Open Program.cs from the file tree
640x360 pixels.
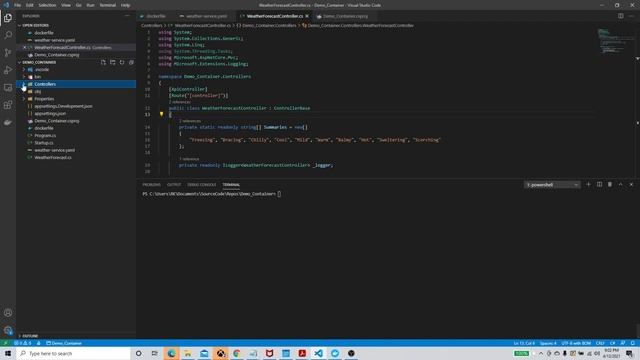point(45,136)
